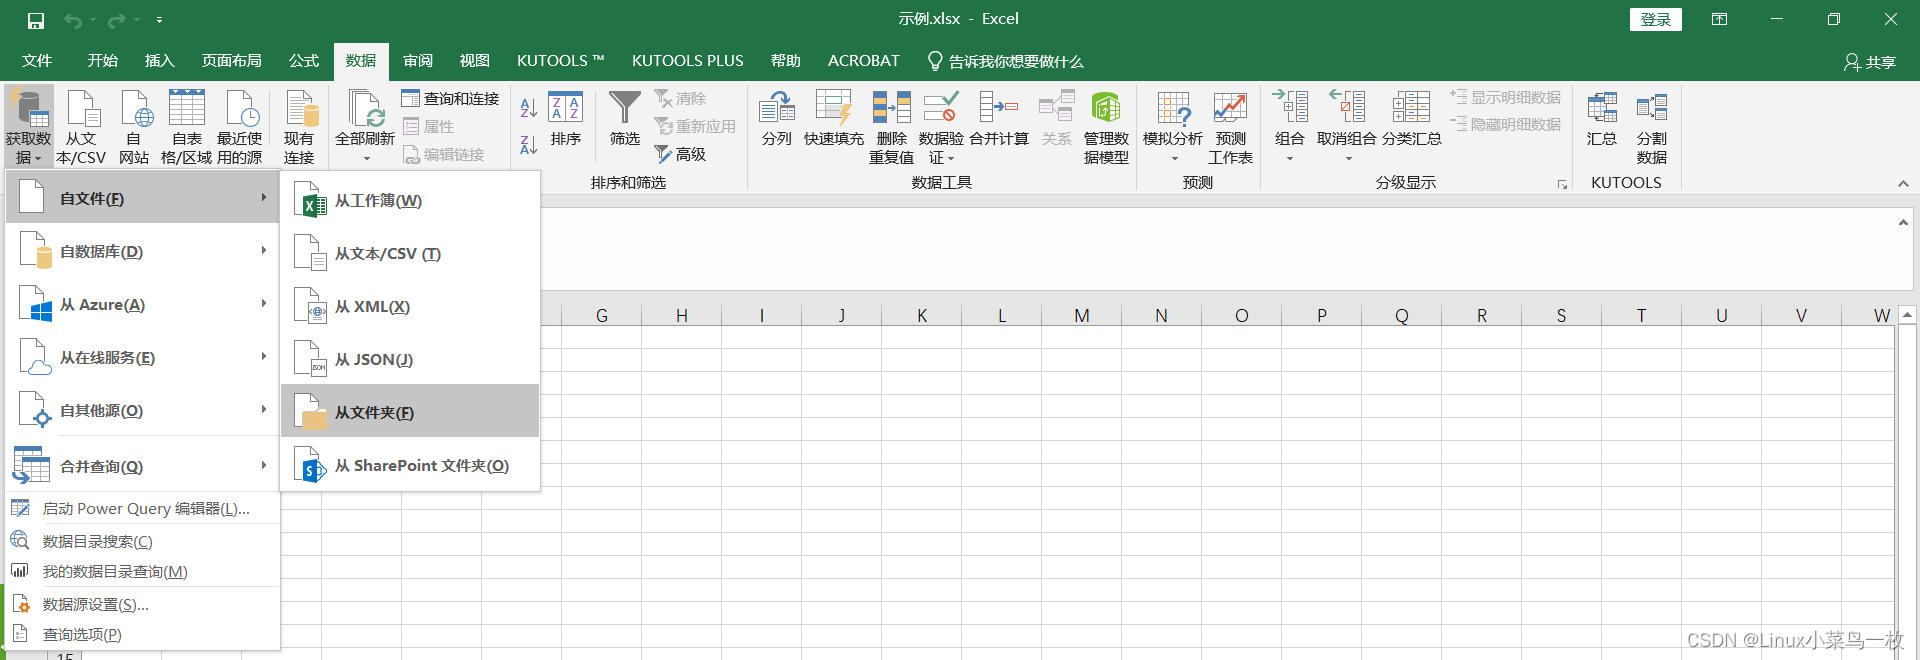Screen dimensions: 1920x660
Task: Expand What-If Analysis (模拟分析) dropdown arrow
Action: 1174,158
